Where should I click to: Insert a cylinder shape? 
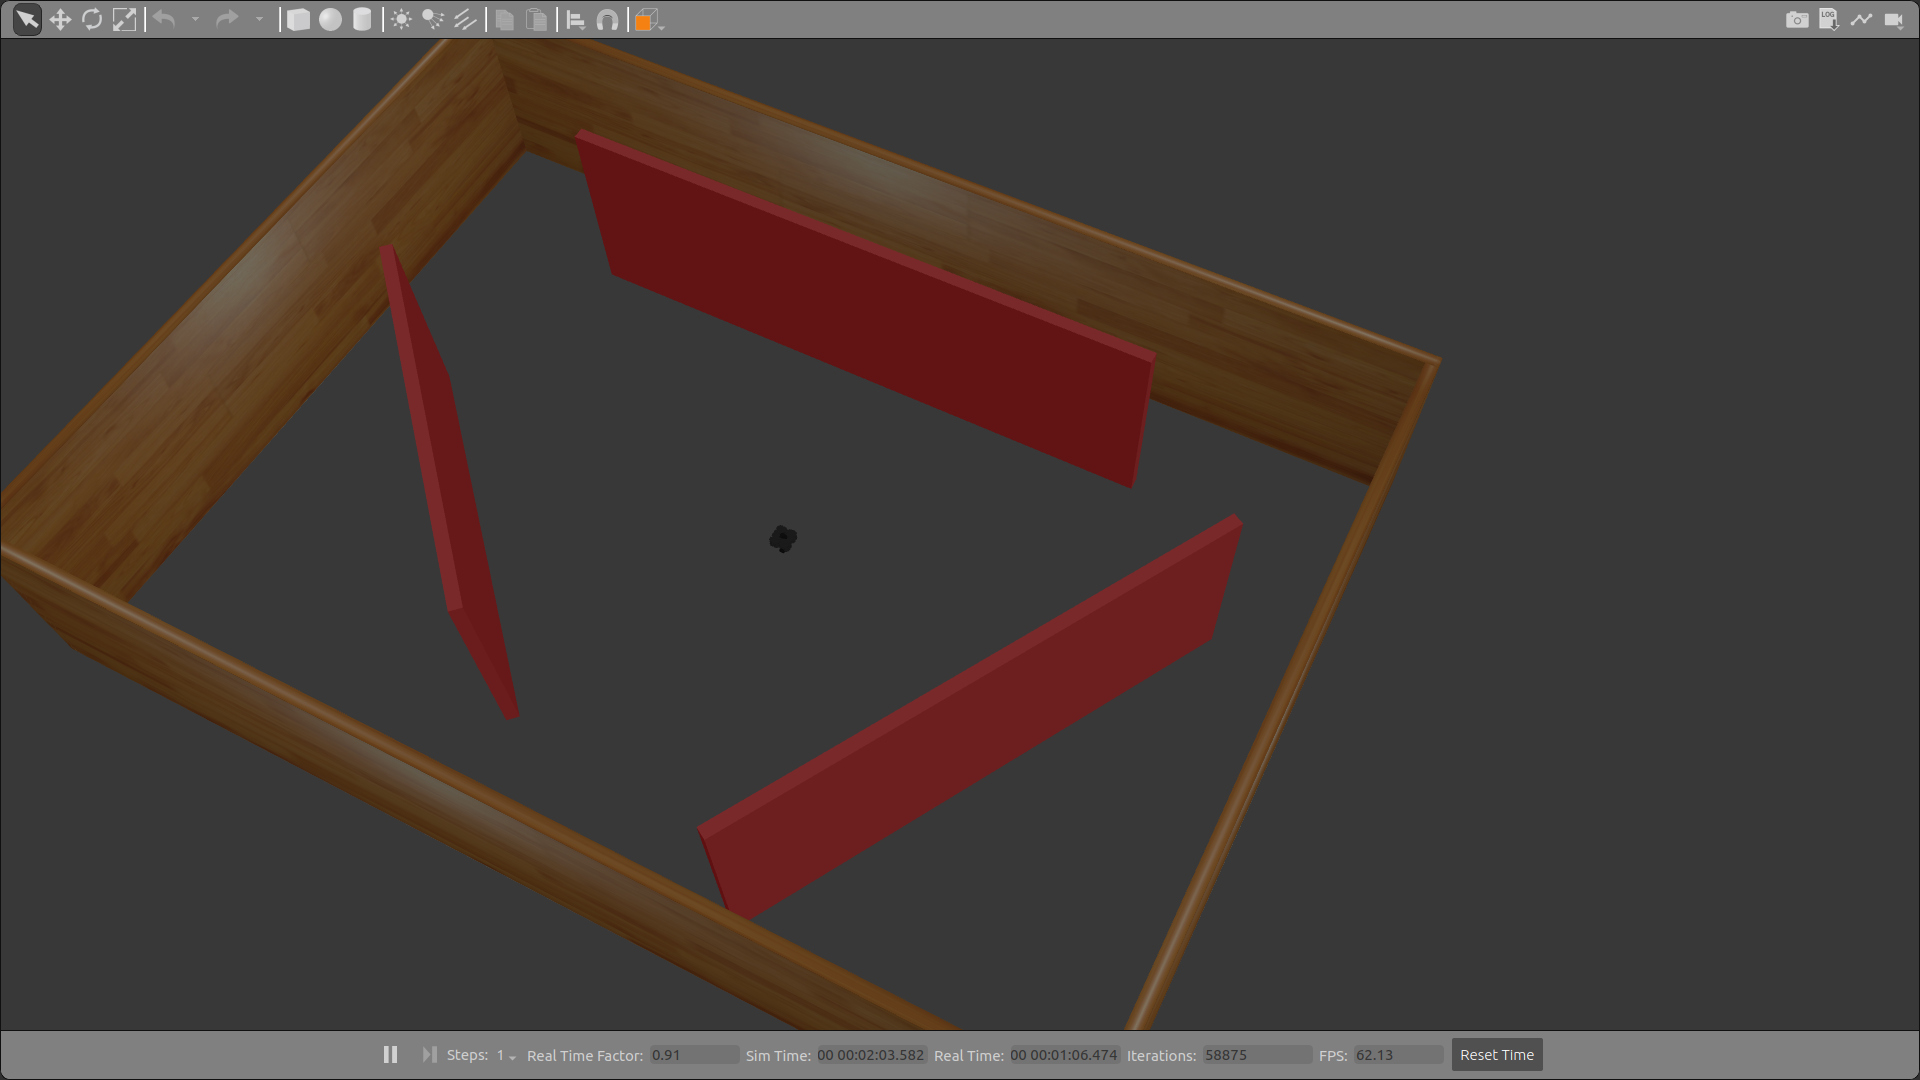(x=362, y=20)
